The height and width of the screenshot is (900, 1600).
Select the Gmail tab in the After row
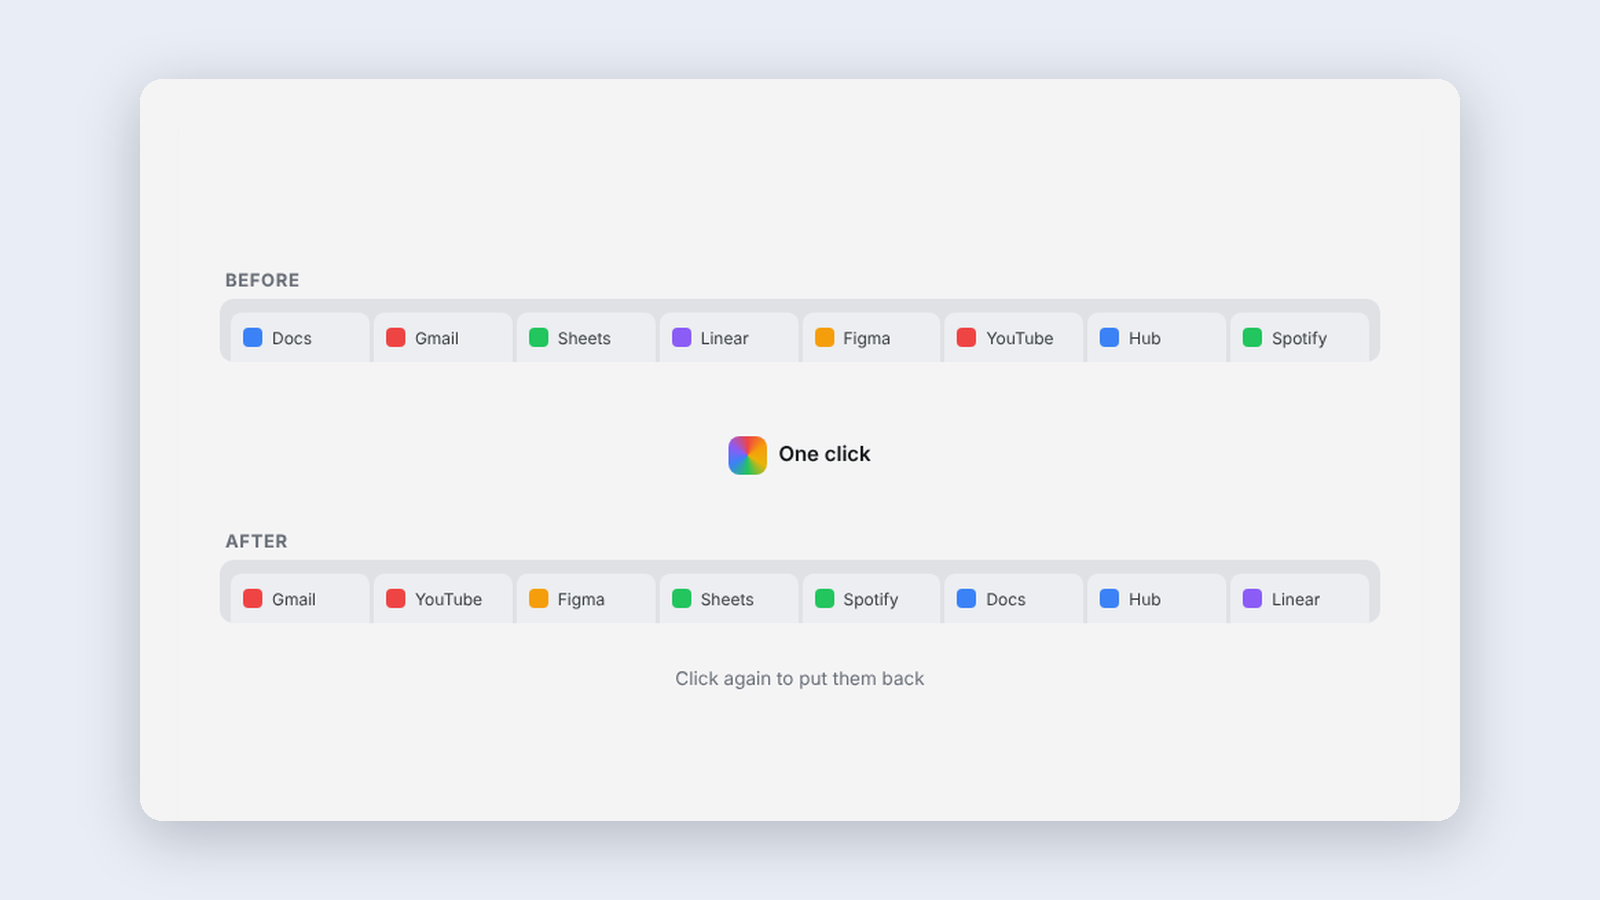click(300, 599)
